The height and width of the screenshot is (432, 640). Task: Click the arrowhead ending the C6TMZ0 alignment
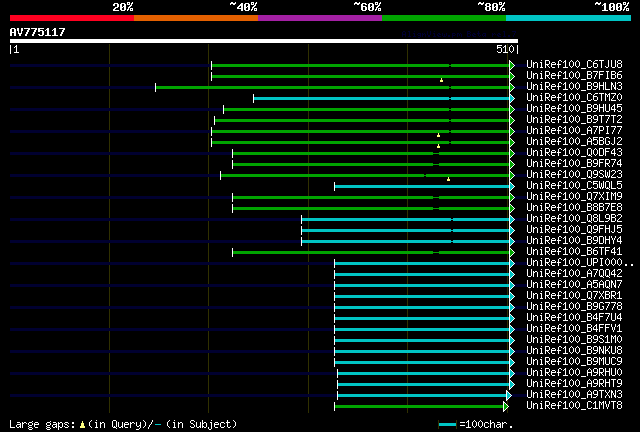point(512,98)
